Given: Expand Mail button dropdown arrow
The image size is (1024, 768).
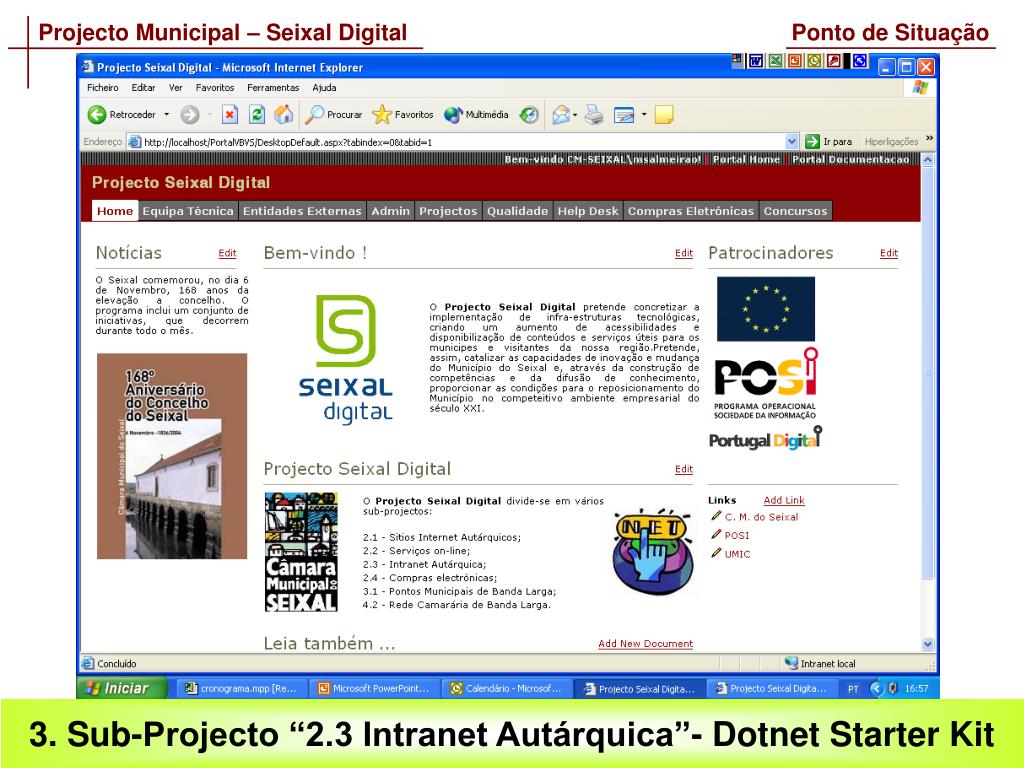Looking at the screenshot, I should (x=575, y=115).
